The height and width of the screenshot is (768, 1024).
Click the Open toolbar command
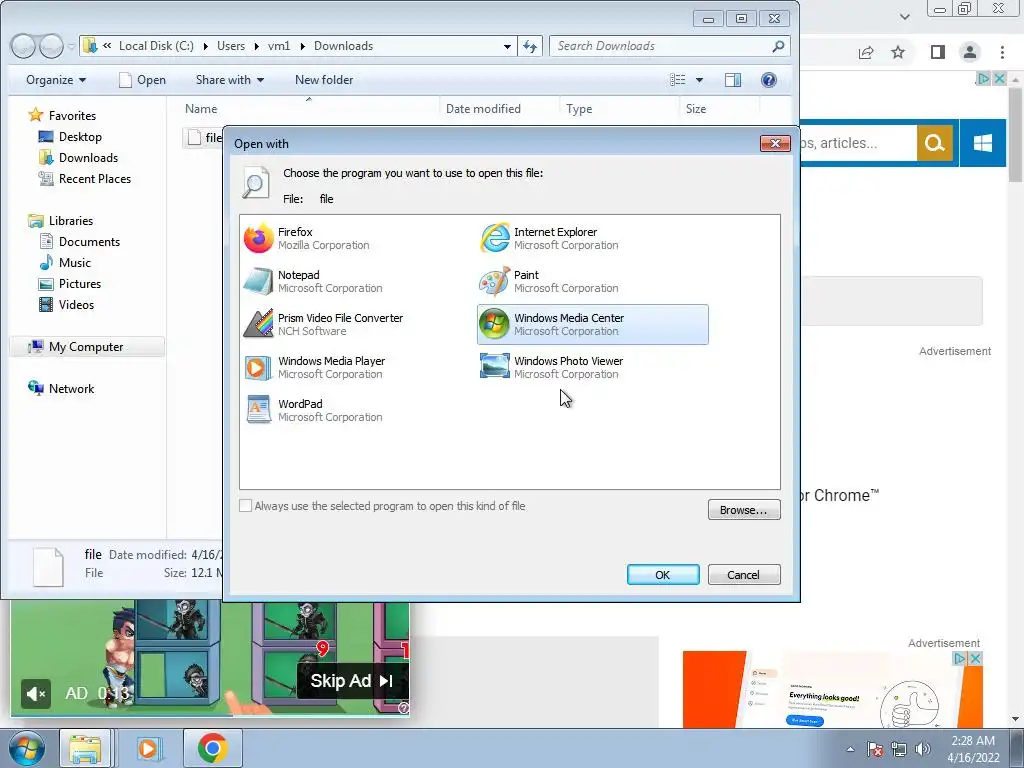point(142,80)
